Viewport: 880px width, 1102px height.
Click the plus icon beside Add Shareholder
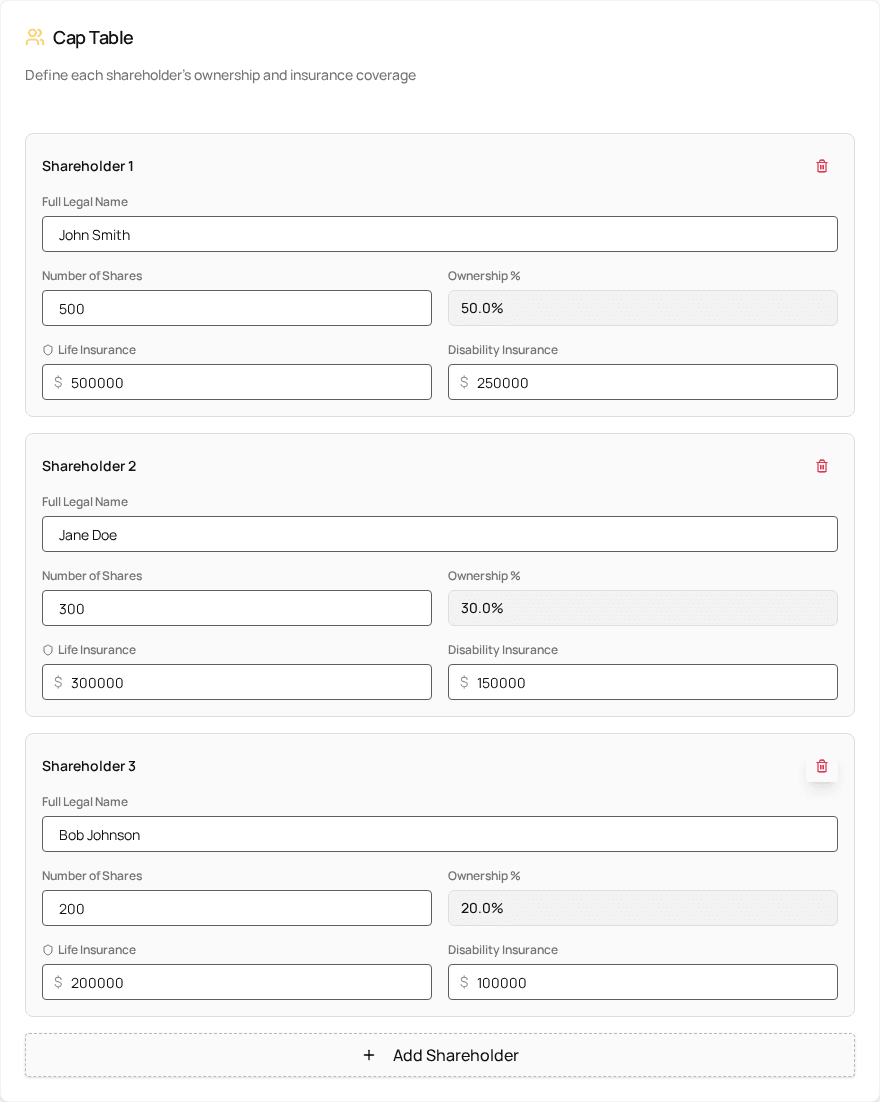click(369, 1055)
